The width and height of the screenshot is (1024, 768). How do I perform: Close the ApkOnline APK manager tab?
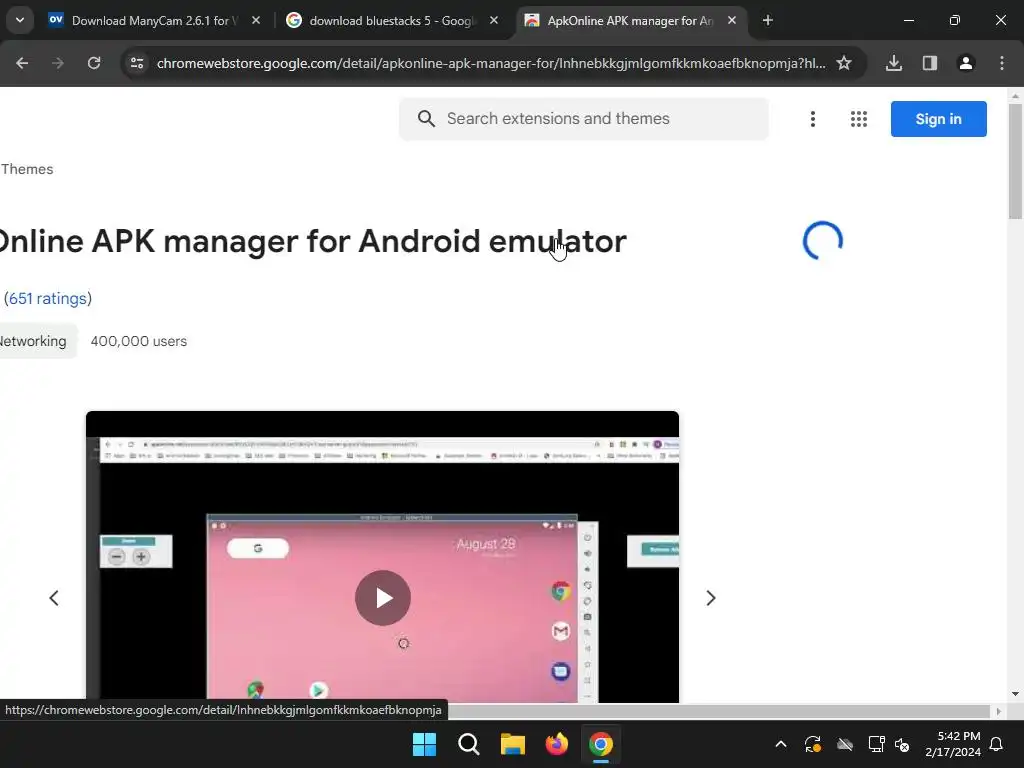(x=732, y=21)
